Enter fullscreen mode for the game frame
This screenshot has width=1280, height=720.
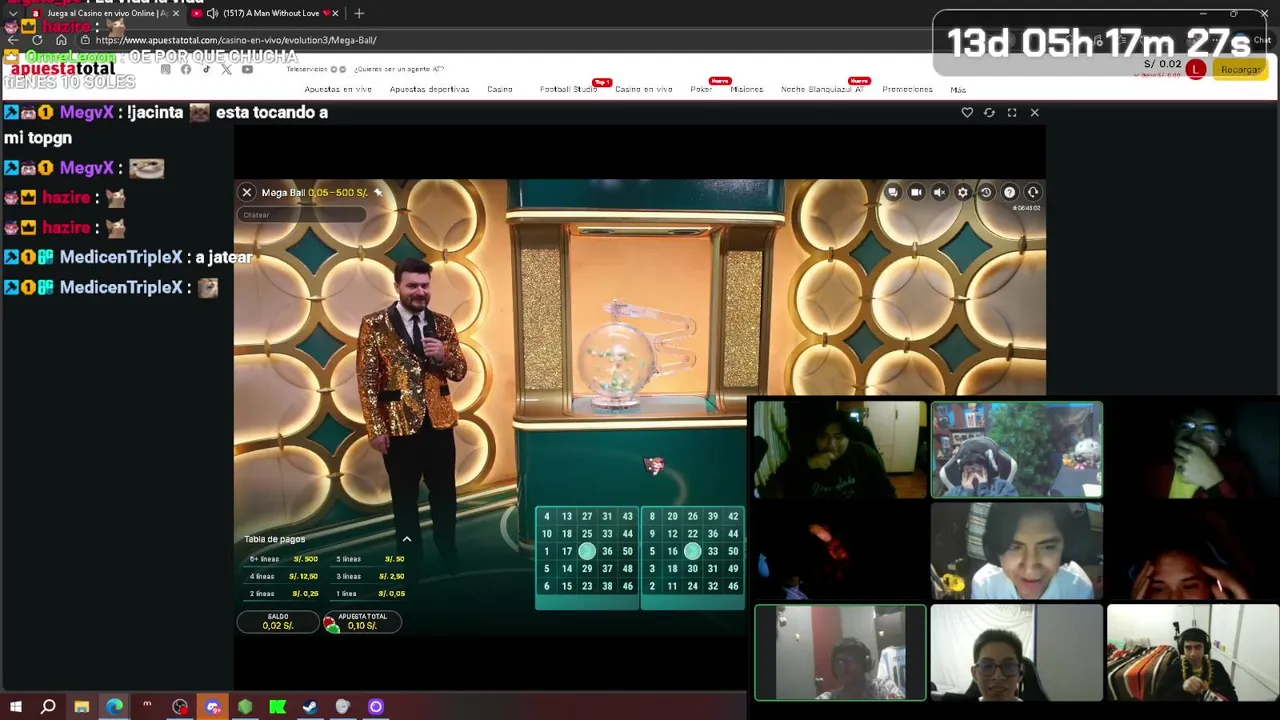pyautogui.click(x=1012, y=113)
